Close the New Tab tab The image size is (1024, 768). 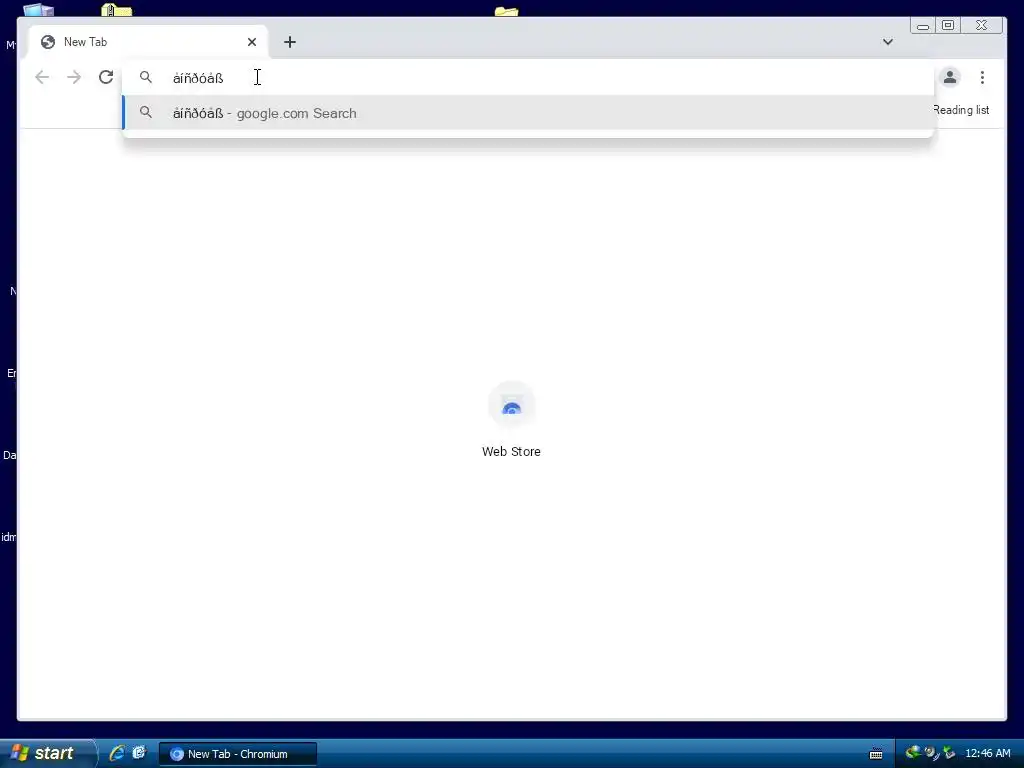click(252, 42)
